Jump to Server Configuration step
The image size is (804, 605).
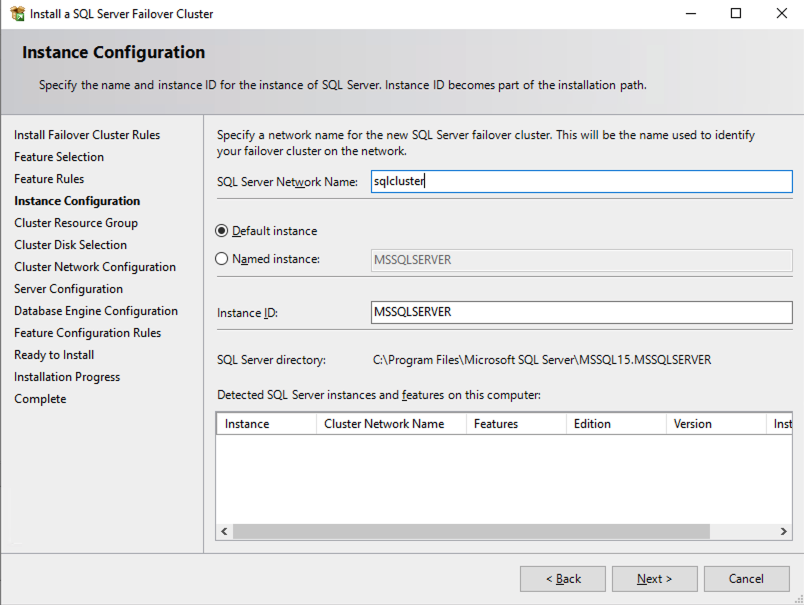pos(69,289)
